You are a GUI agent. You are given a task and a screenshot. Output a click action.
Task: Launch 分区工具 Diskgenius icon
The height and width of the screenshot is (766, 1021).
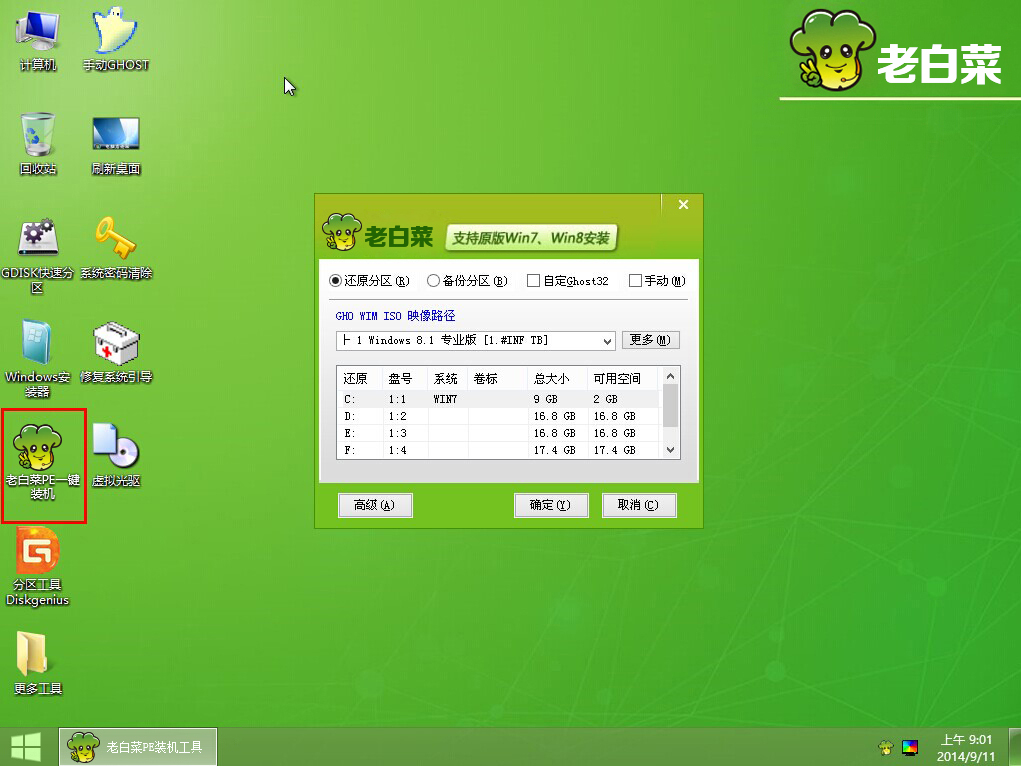click(37, 566)
